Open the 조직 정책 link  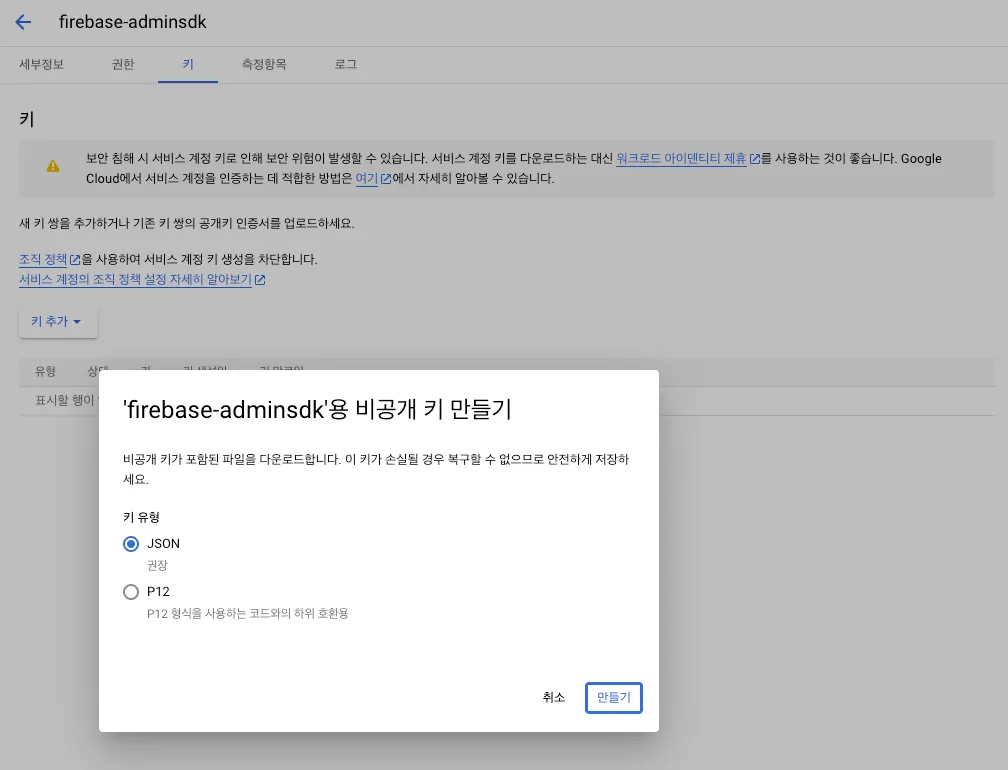click(43, 259)
